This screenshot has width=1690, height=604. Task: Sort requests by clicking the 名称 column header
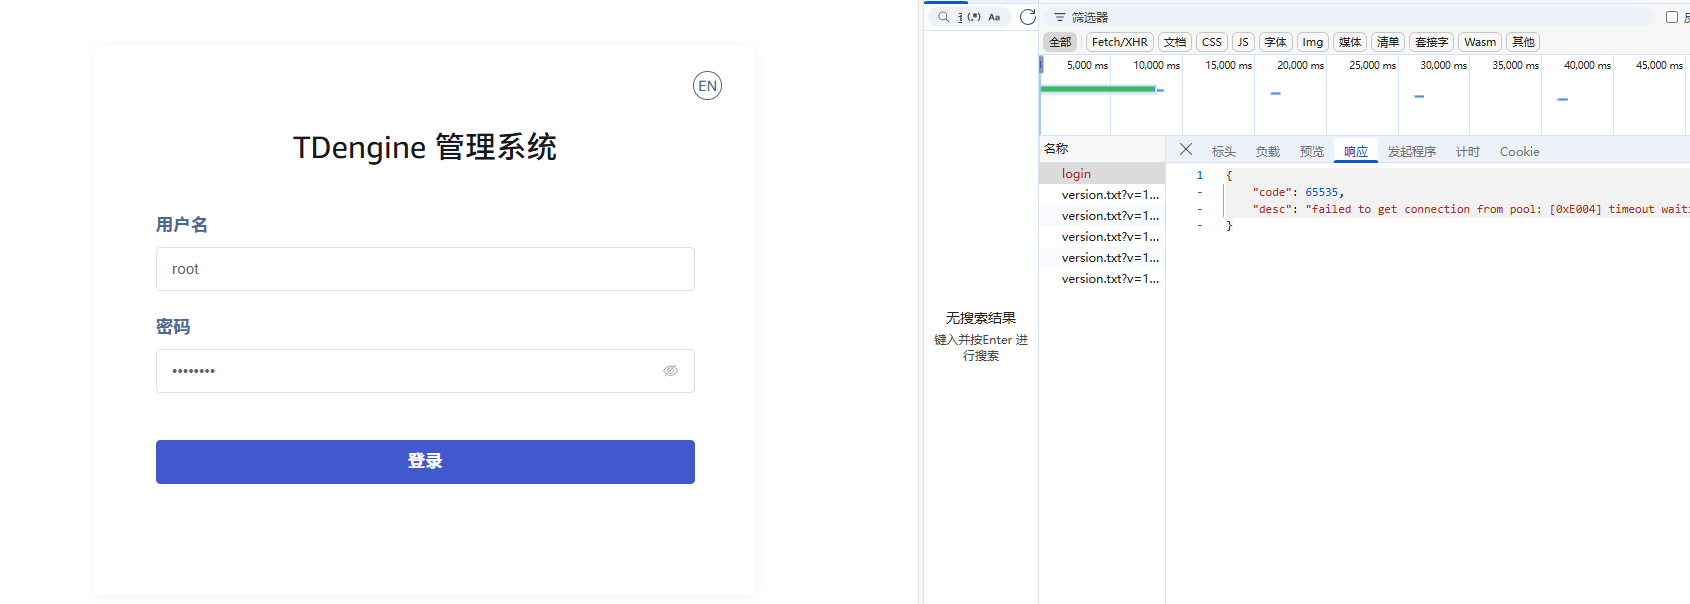coord(1056,149)
